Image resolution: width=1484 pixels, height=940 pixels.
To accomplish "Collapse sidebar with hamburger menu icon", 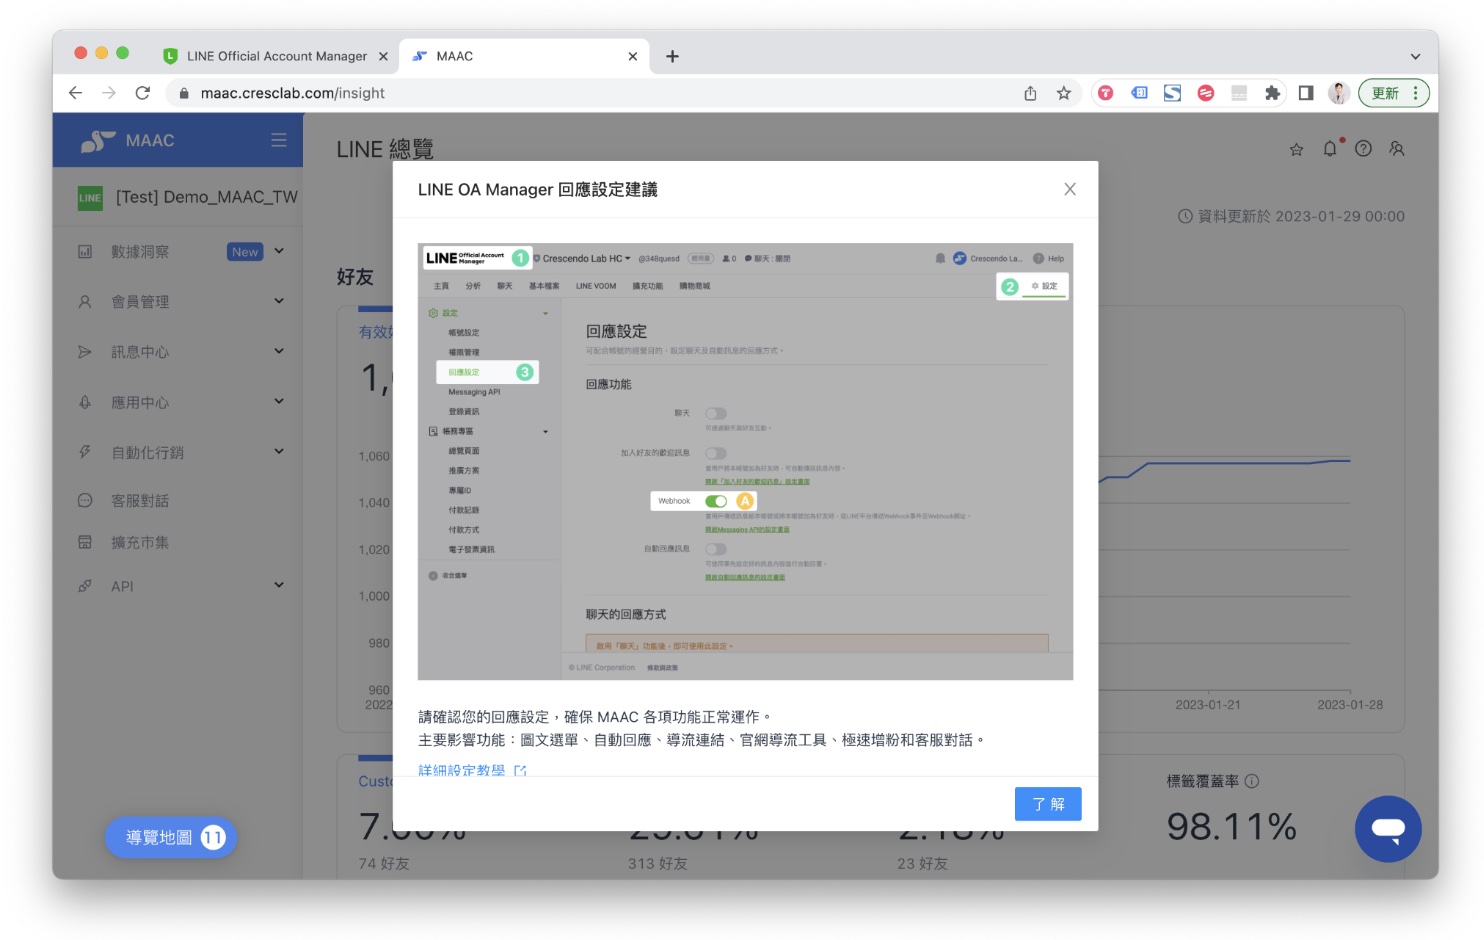I will [x=279, y=141].
